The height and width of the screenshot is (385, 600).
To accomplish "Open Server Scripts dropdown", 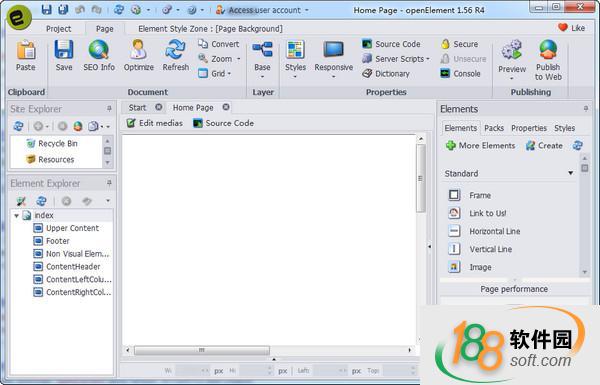I will [x=396, y=59].
